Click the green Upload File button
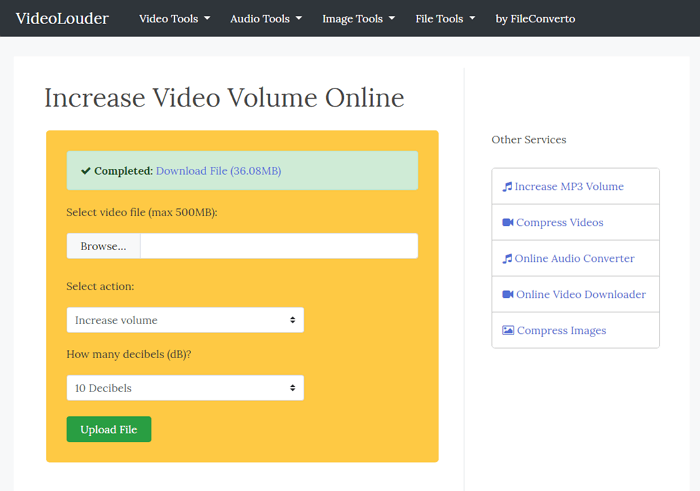 click(109, 429)
